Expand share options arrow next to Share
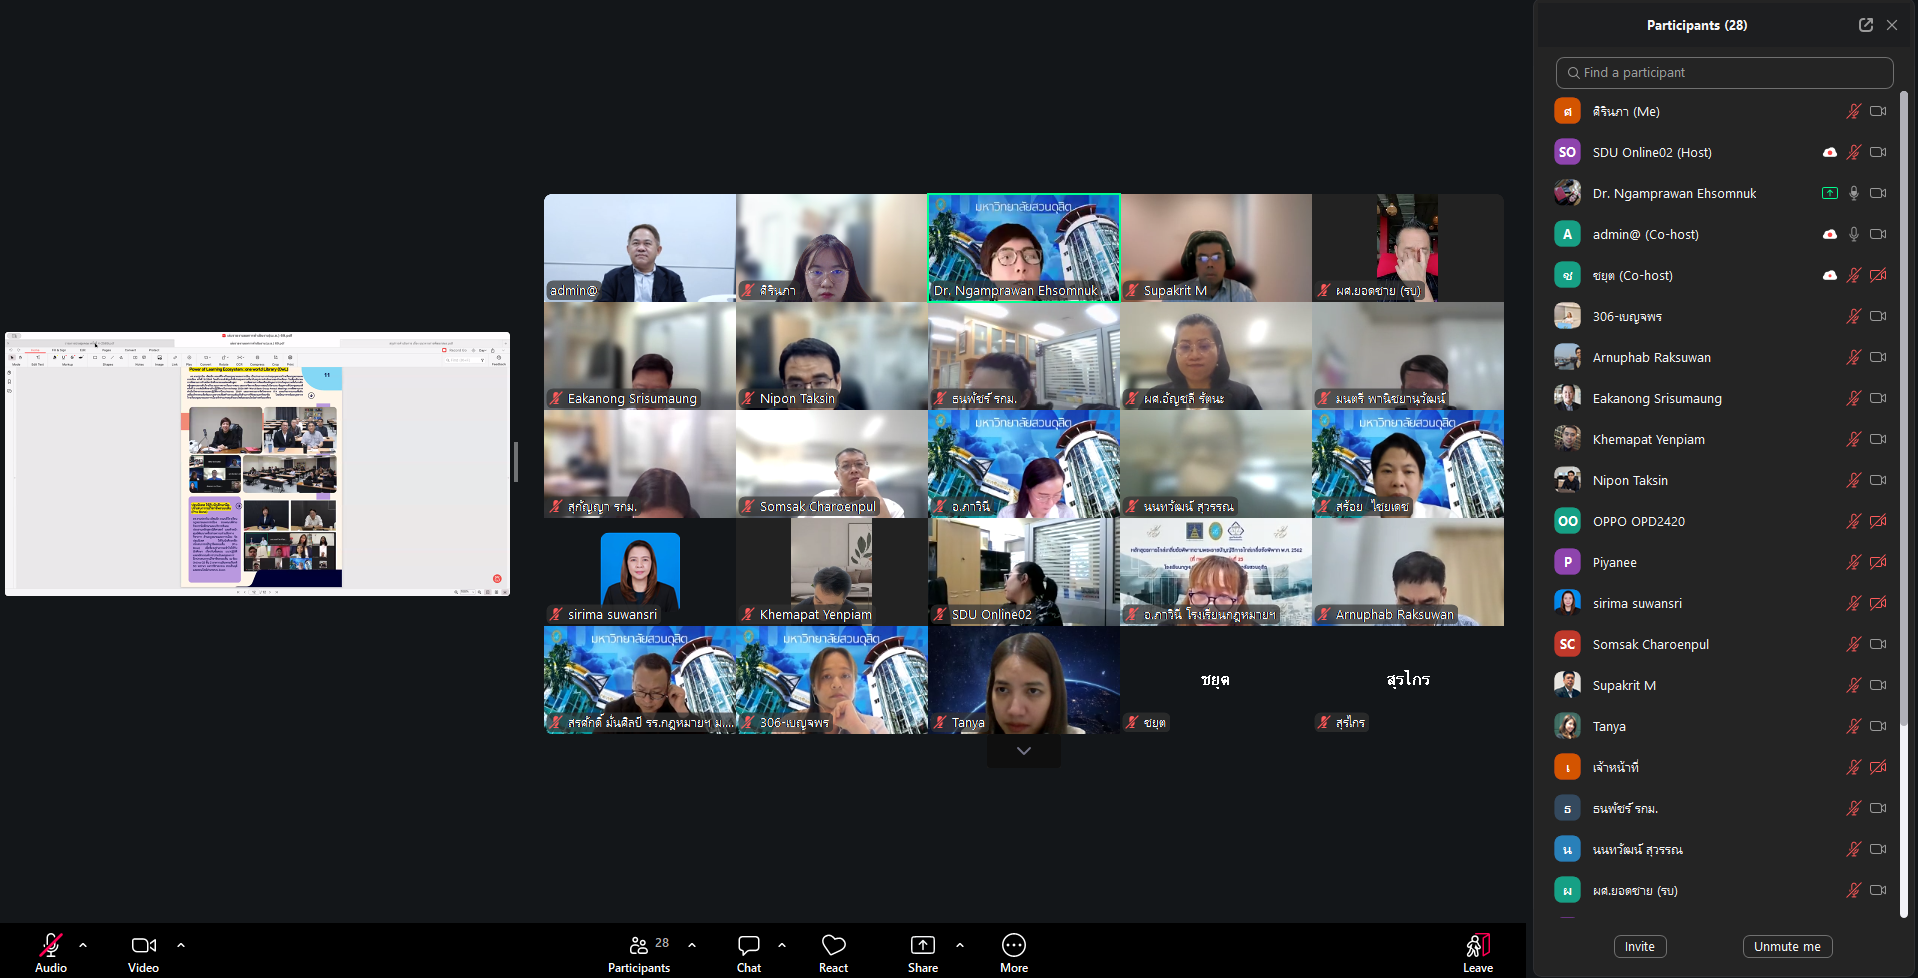 (x=960, y=945)
